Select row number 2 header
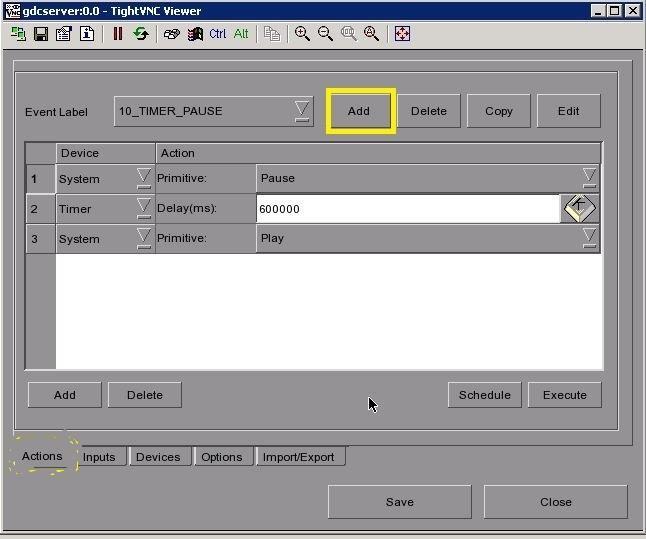 click(x=40, y=209)
